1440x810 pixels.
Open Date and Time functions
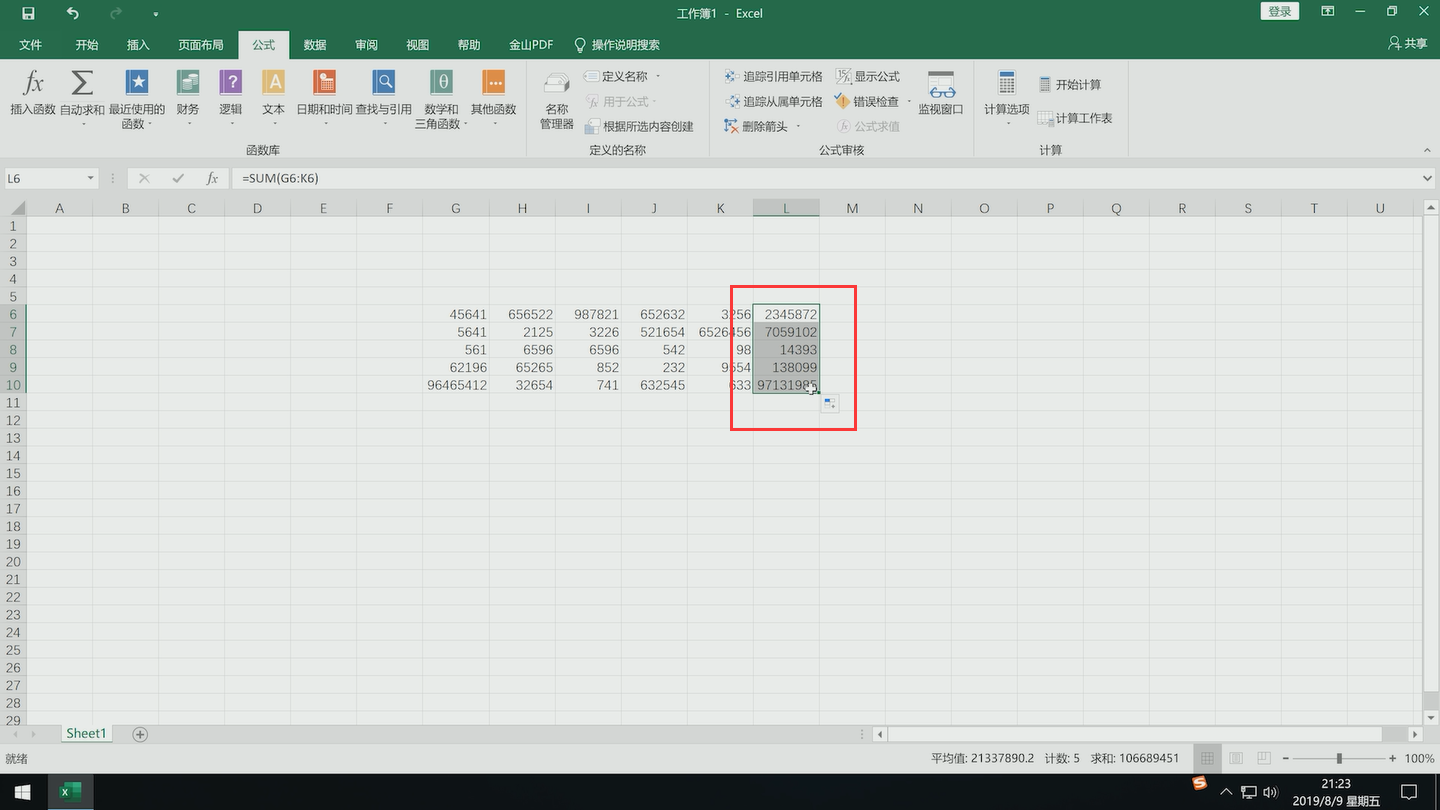pos(324,95)
